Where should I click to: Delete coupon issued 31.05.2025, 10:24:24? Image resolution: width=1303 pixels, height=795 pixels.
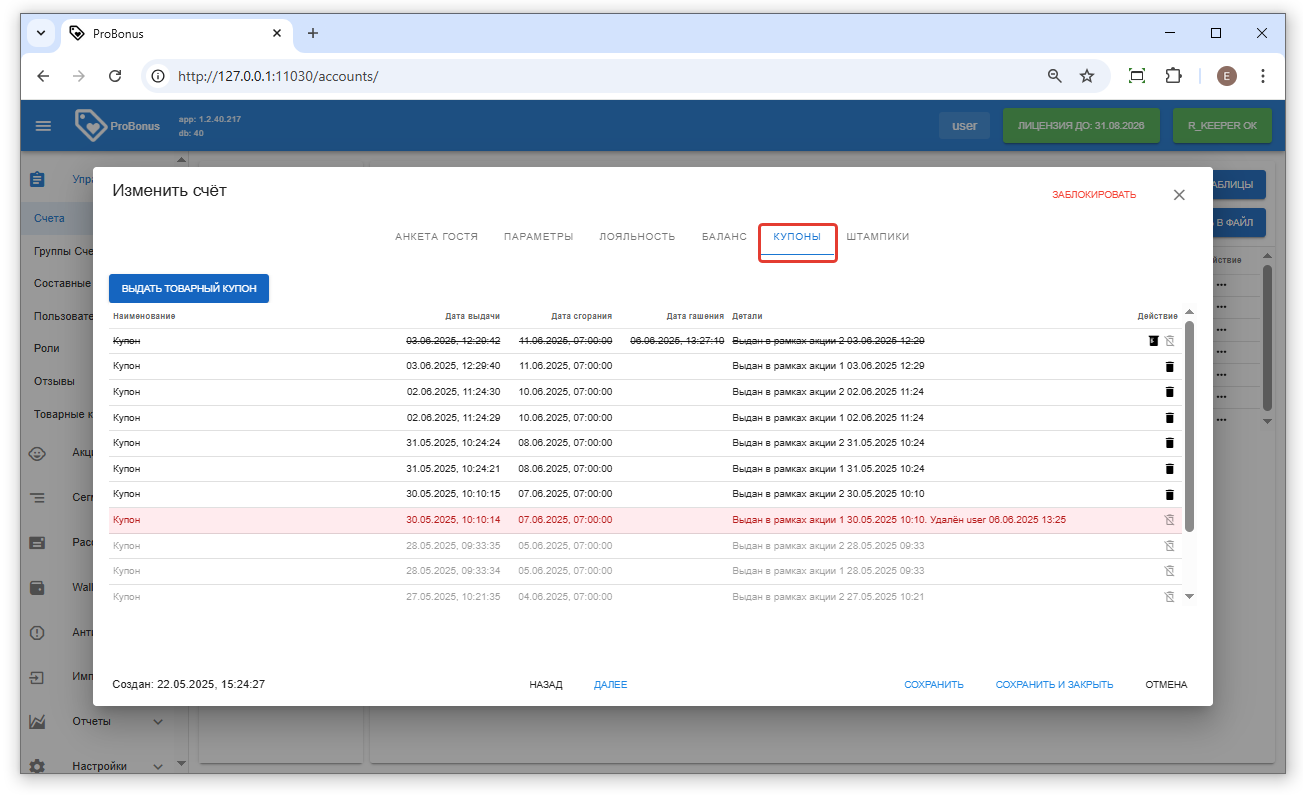pyautogui.click(x=1169, y=443)
